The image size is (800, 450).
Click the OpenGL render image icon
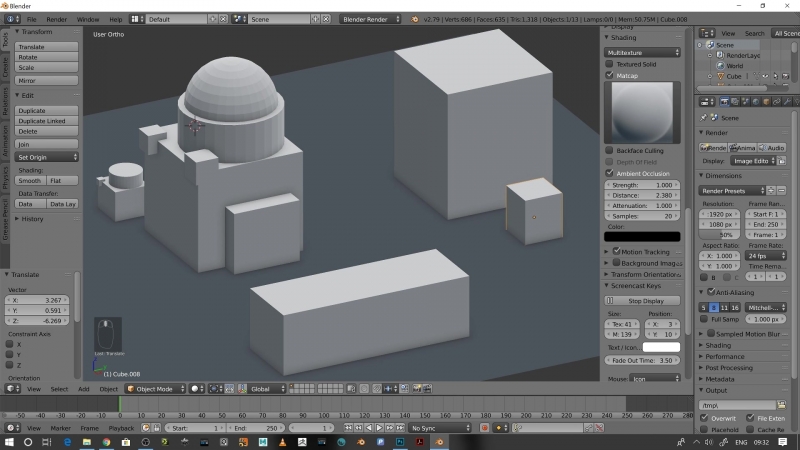pyautogui.click(x=417, y=389)
